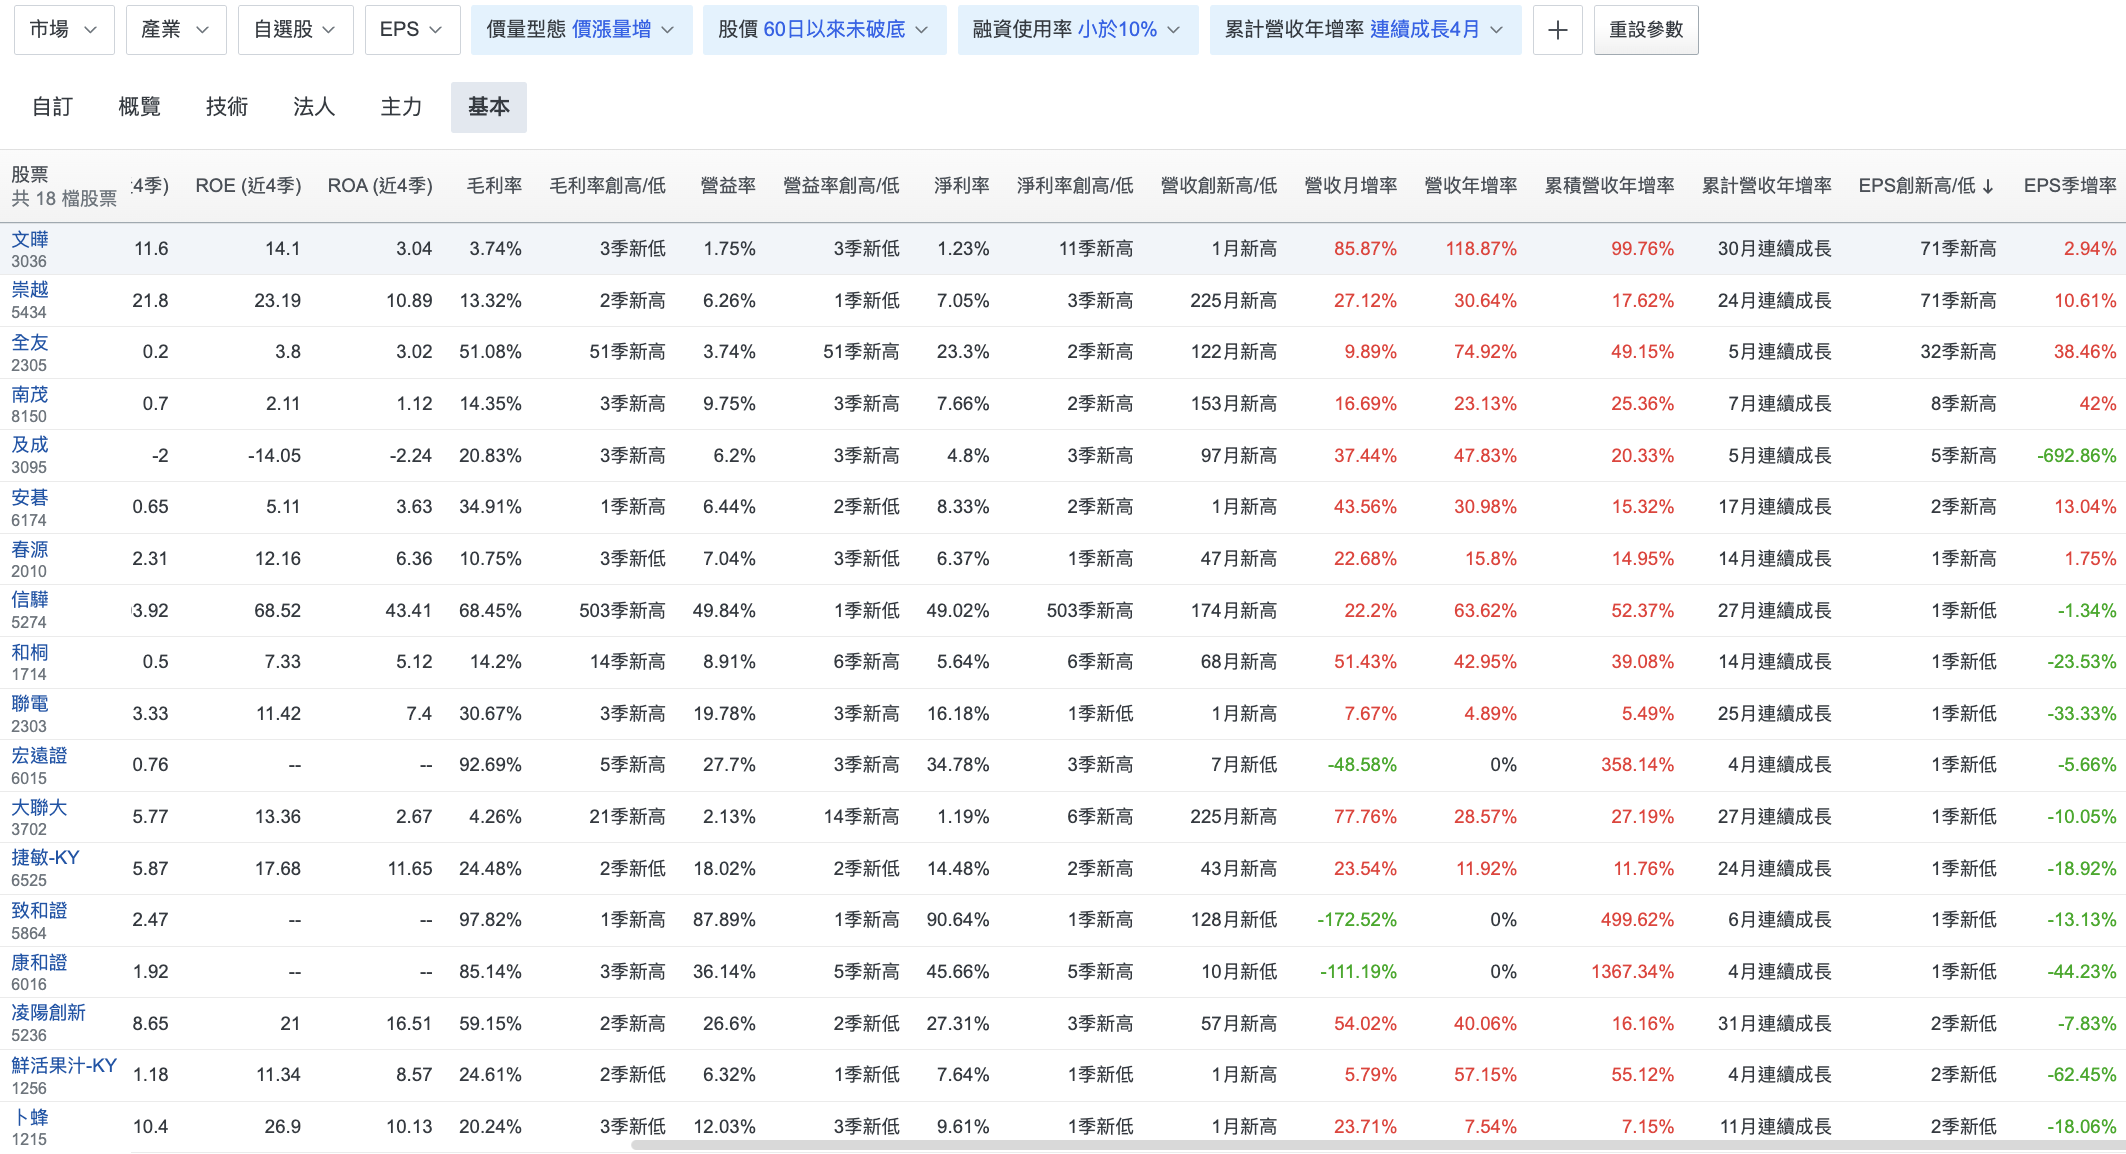This screenshot has height=1154, width=2126.
Task: Expand the EPS filter dropdown
Action: (411, 30)
